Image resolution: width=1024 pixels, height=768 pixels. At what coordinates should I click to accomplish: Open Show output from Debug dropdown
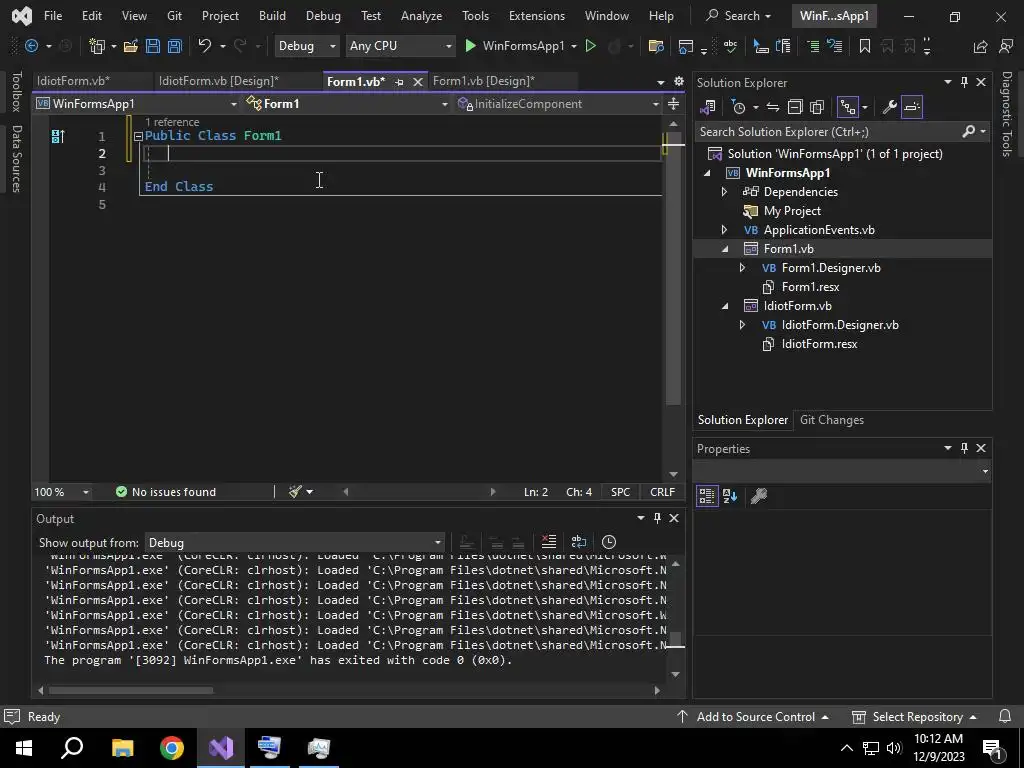tap(295, 543)
